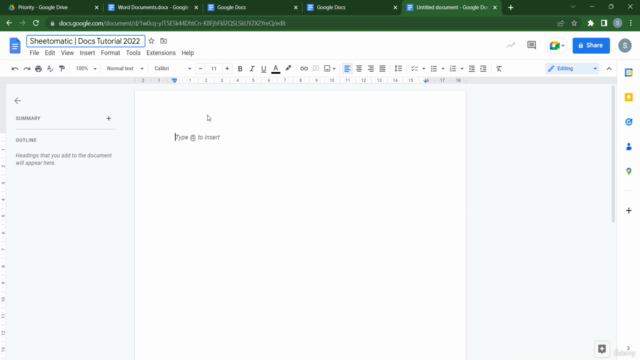Screen dimensions: 640x360
Task: Expand bulleted list options arrow
Action: (x=443, y=69)
